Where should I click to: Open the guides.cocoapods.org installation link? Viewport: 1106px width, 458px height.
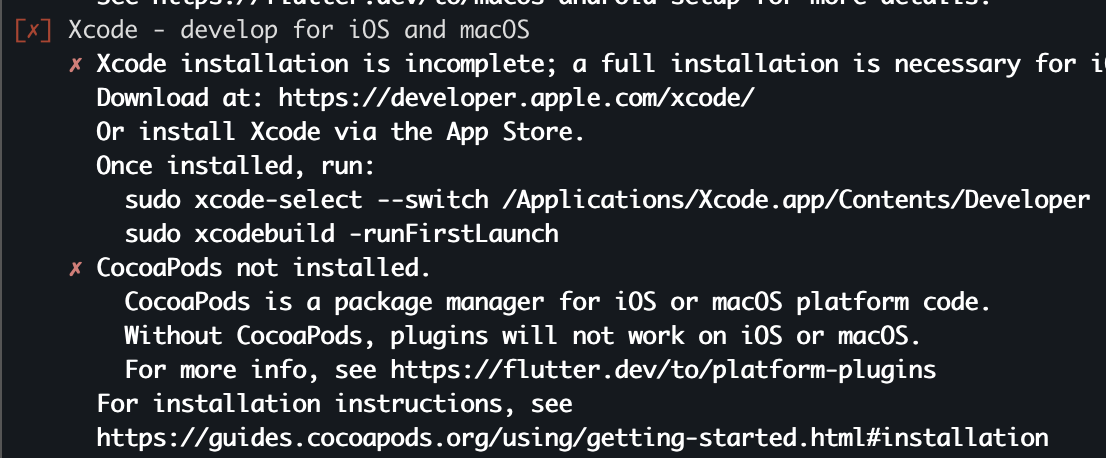(x=572, y=438)
